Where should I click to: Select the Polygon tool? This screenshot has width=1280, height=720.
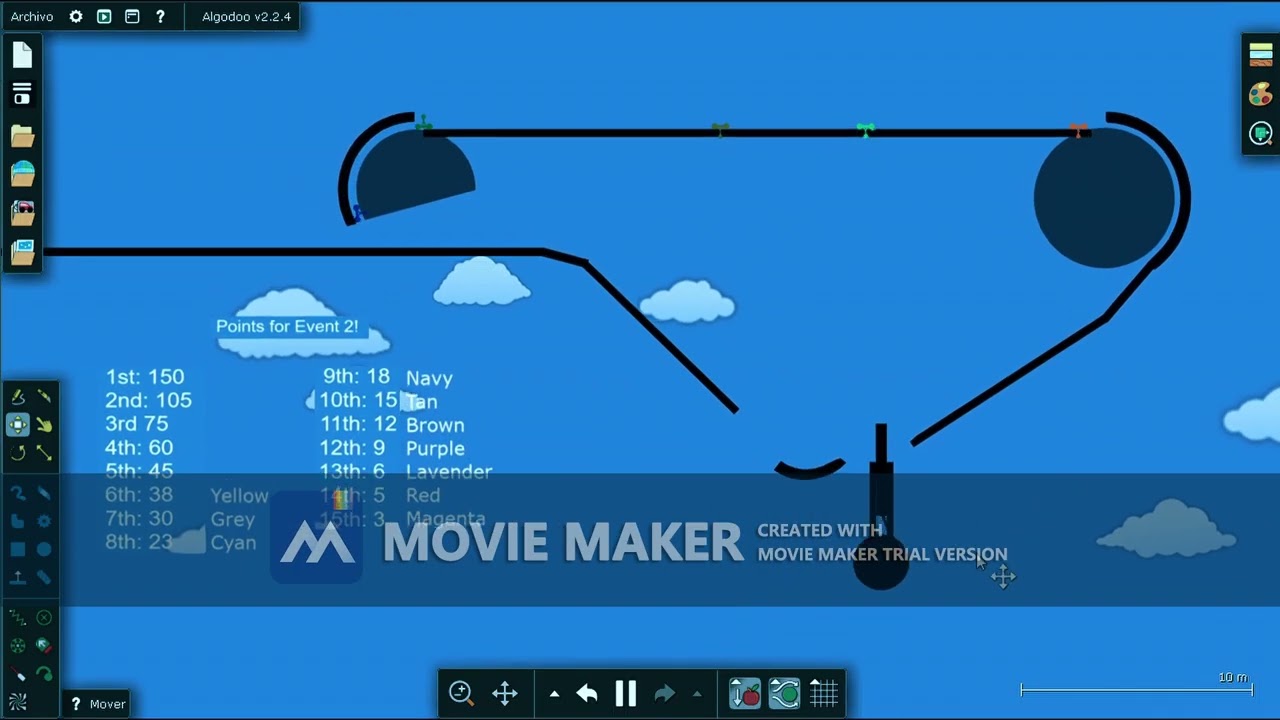tap(18, 521)
